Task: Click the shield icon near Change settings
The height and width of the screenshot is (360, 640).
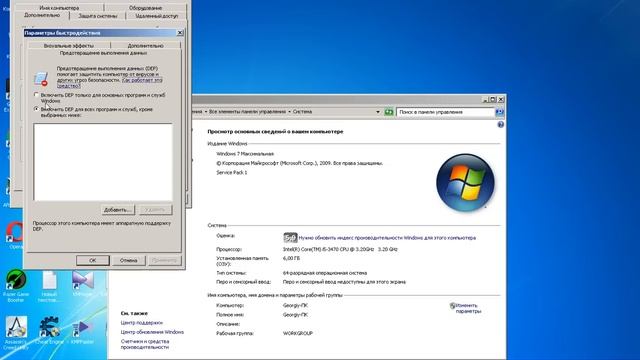Action: pyautogui.click(x=452, y=305)
